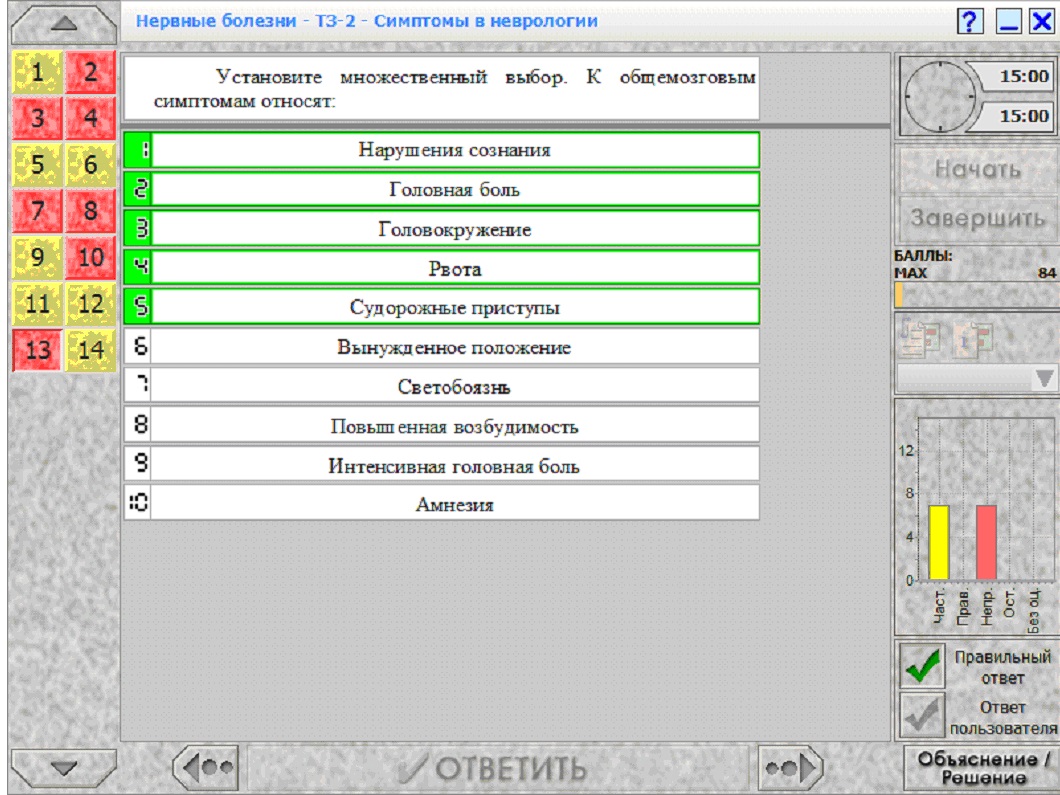Image resolution: width=1060 pixels, height=795 pixels.
Task: Jump to question 4
Action: pos(91,118)
